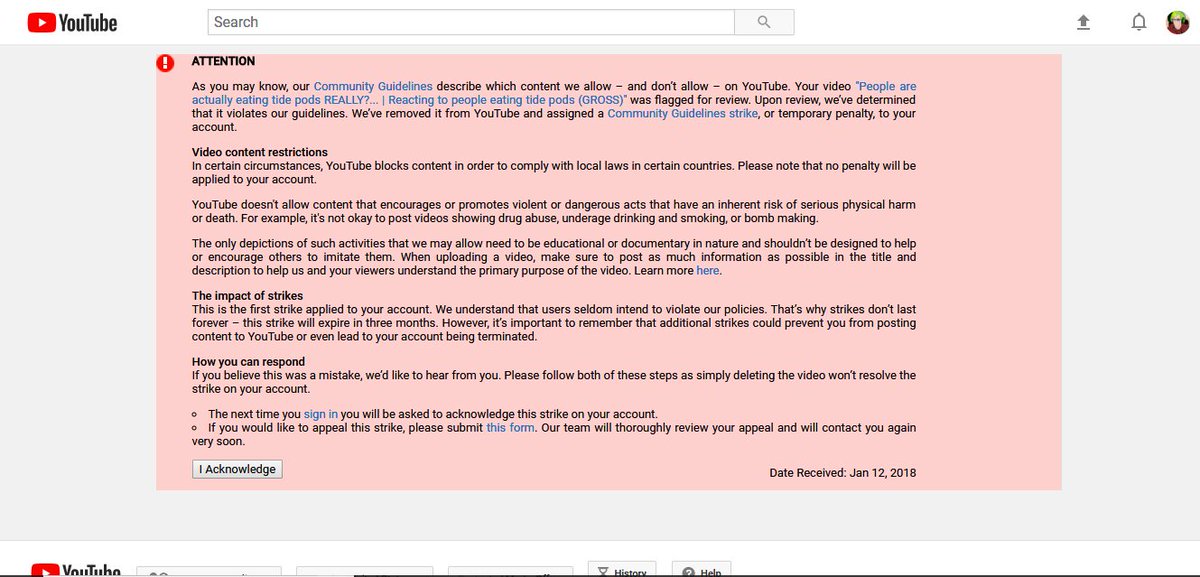The height and width of the screenshot is (577, 1200).
Task: Click the search magnifier button
Action: pos(764,22)
